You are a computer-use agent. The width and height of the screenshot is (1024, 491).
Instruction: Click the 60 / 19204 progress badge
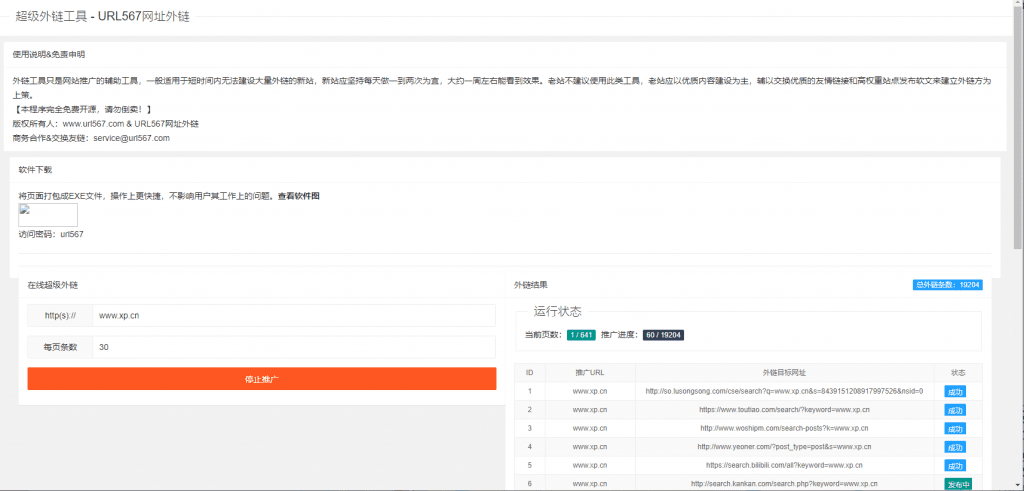pyautogui.click(x=663, y=334)
